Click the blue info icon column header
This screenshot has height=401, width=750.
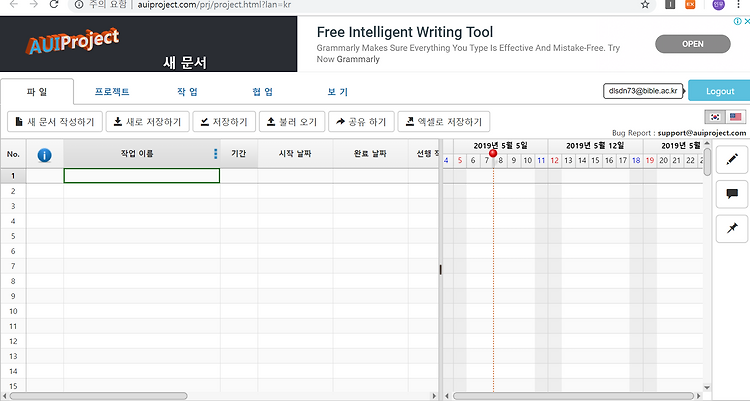click(x=44, y=155)
